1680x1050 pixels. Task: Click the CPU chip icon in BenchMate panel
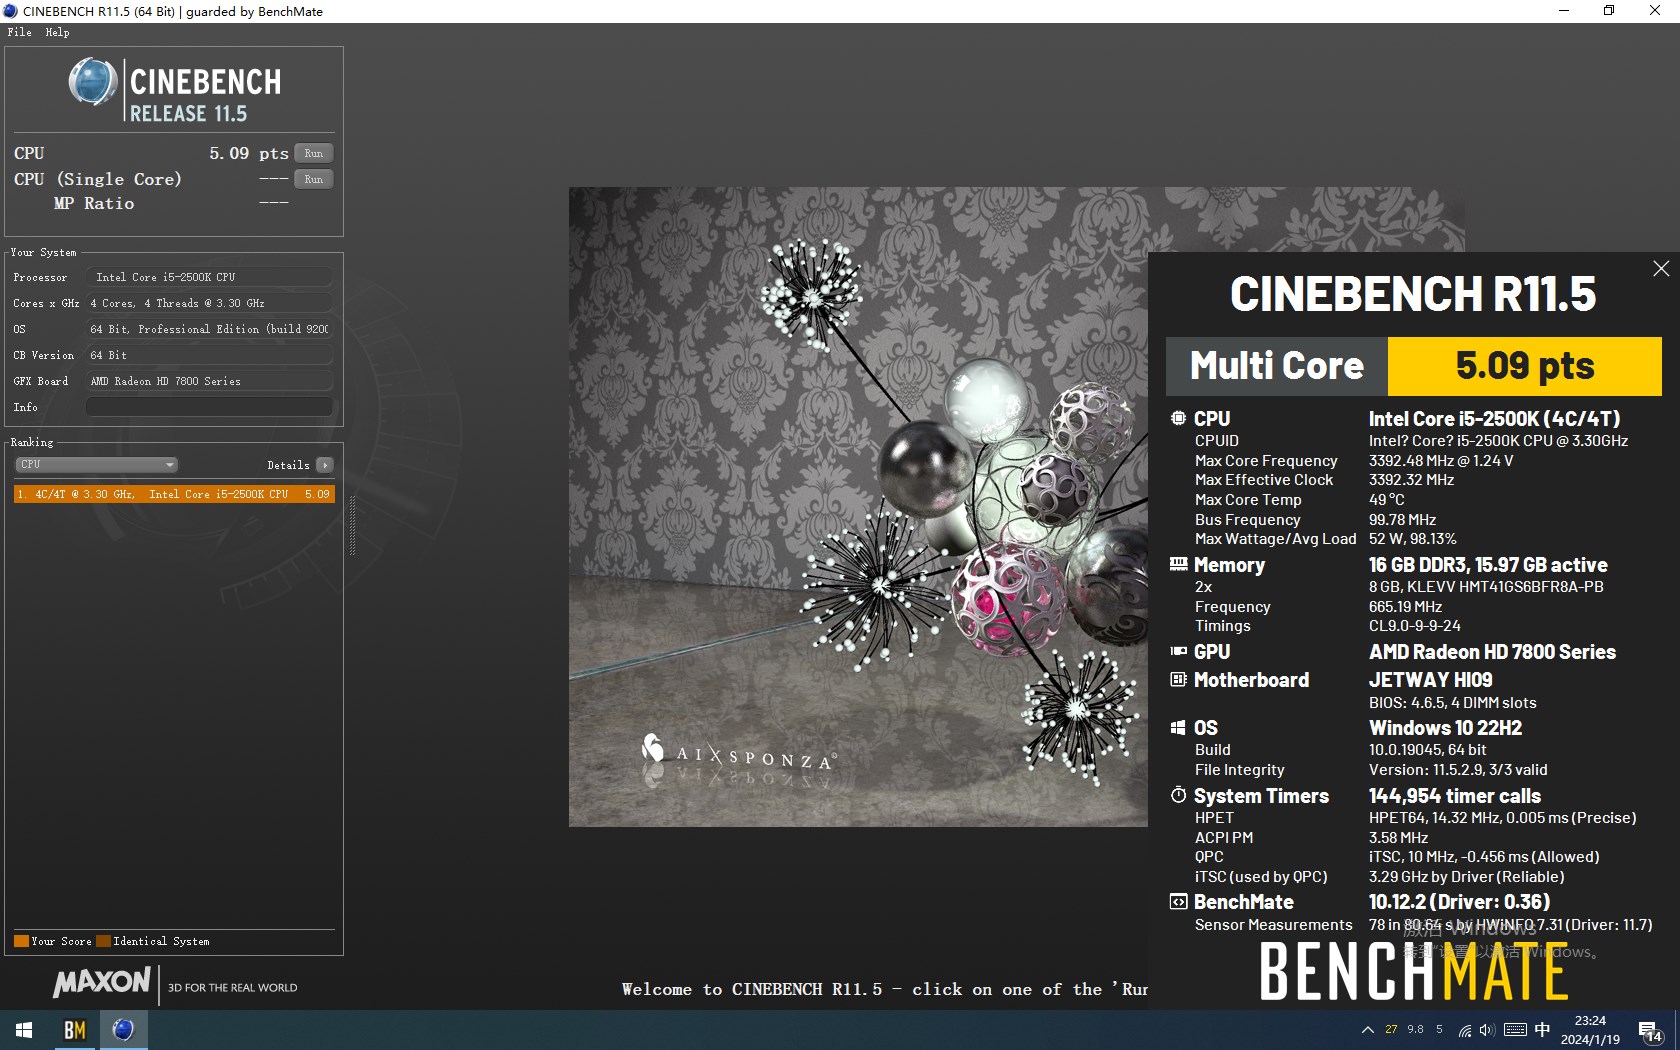(1179, 418)
